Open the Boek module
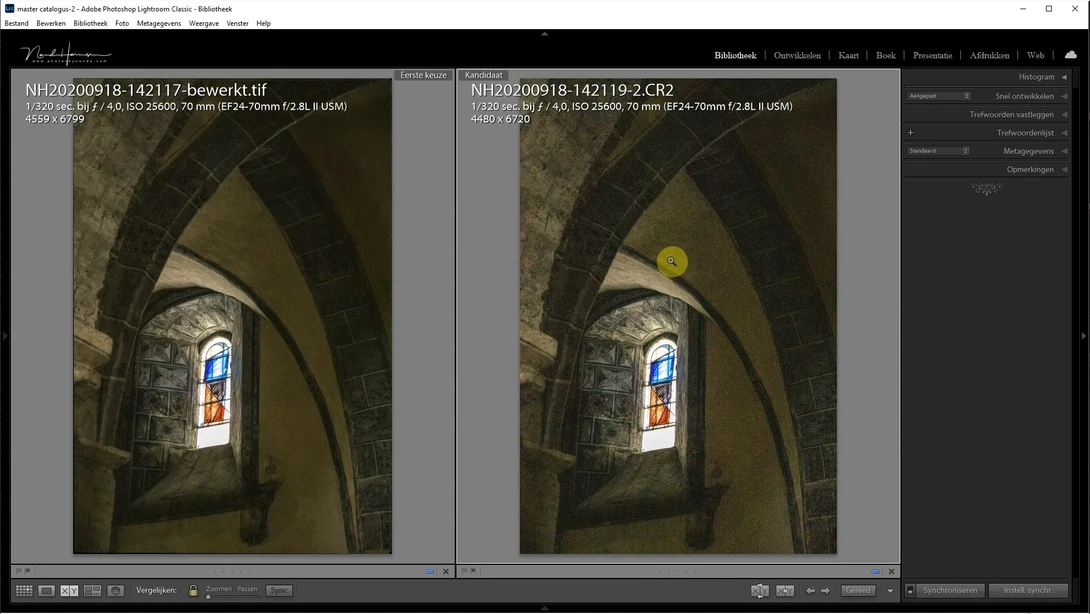Screen dimensions: 1090x614 pyautogui.click(x=886, y=56)
